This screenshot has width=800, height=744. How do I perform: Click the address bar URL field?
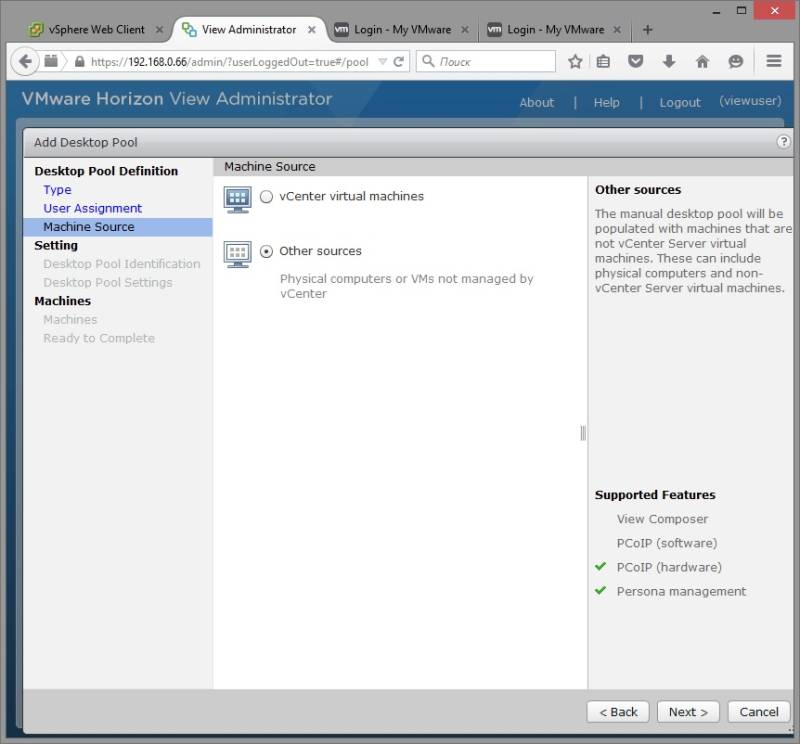pyautogui.click(x=230, y=62)
